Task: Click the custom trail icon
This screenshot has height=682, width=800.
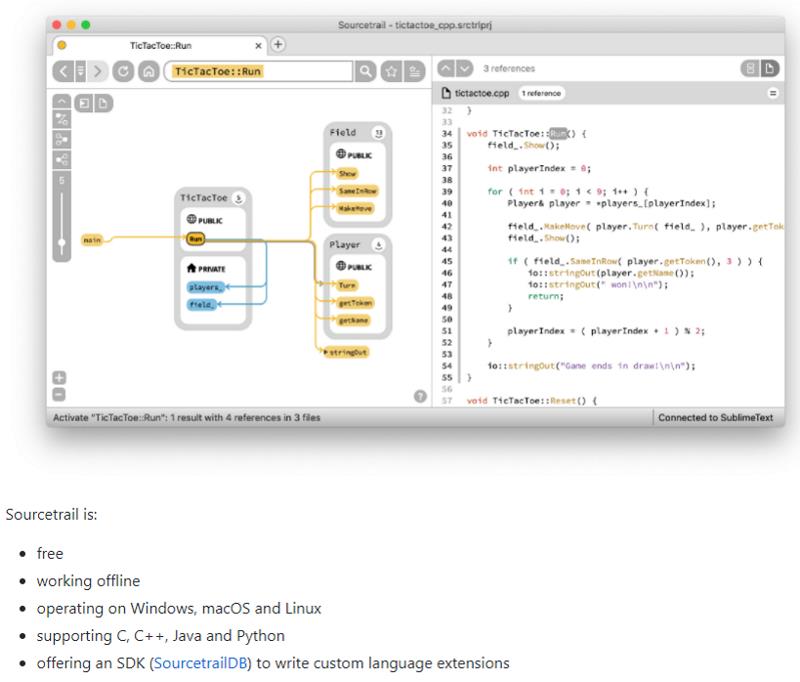Action: [62, 120]
